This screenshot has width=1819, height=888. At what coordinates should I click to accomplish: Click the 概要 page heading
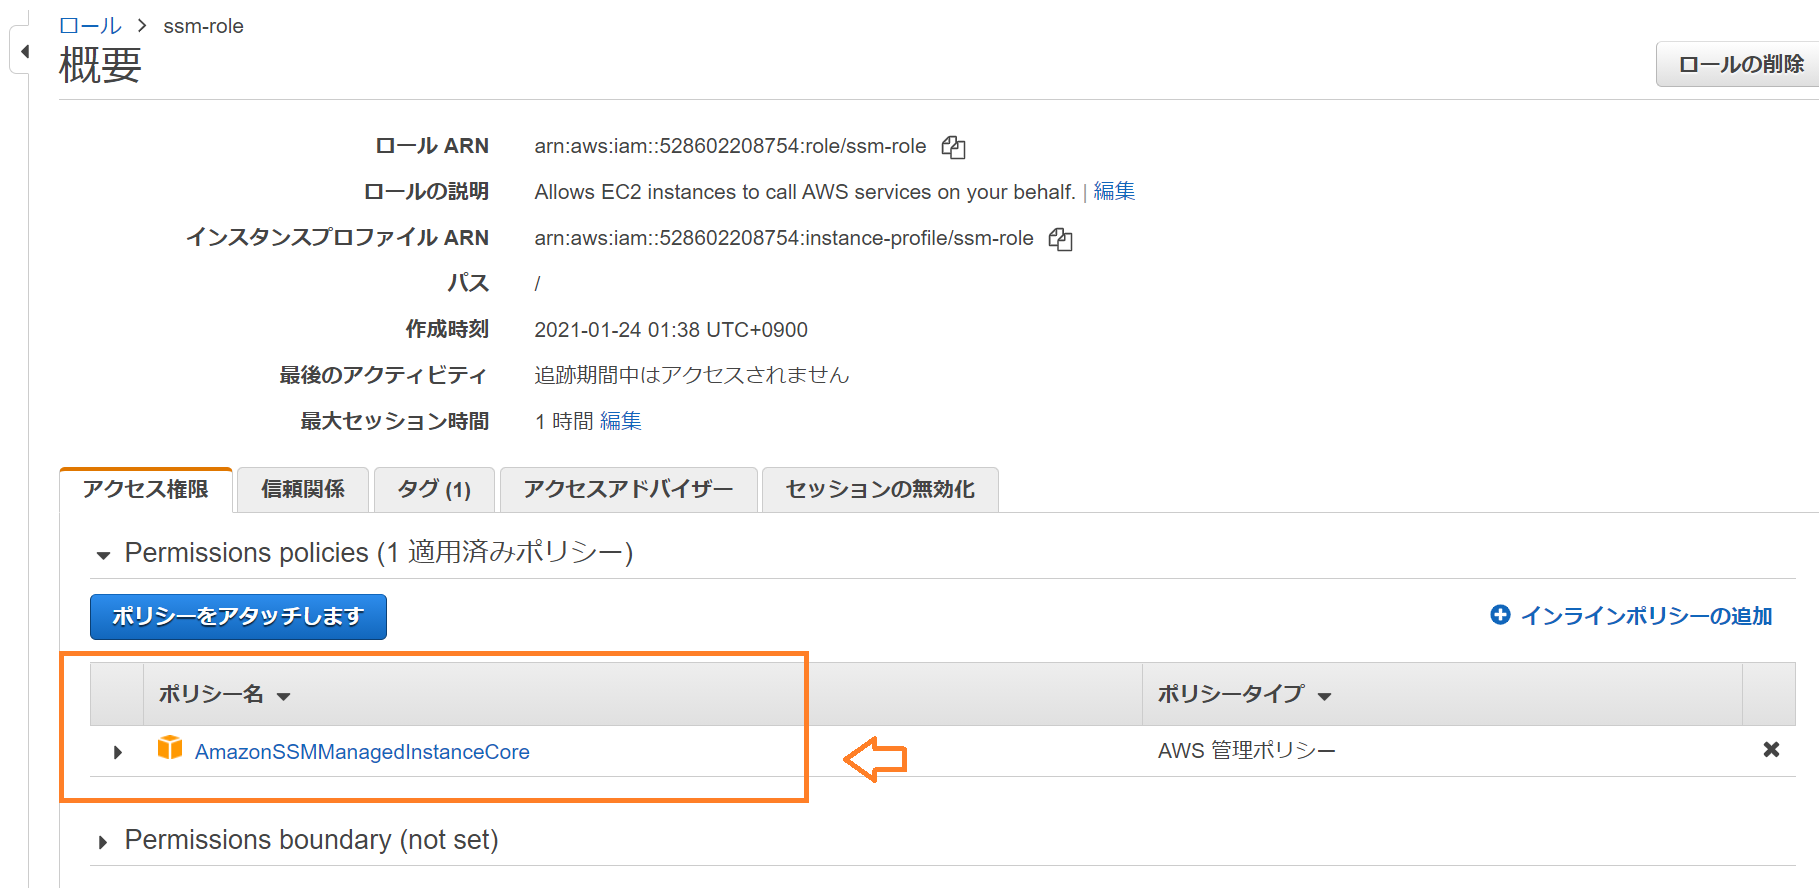point(100,66)
